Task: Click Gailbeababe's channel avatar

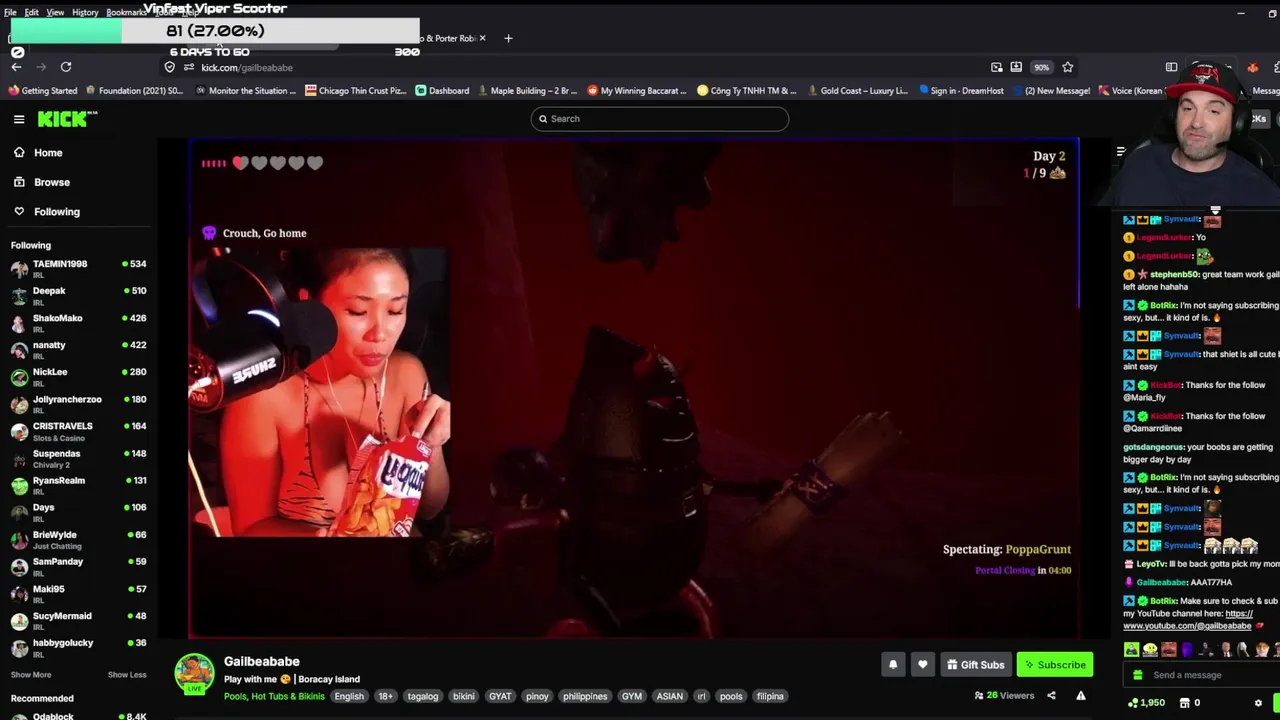Action: pos(194,674)
